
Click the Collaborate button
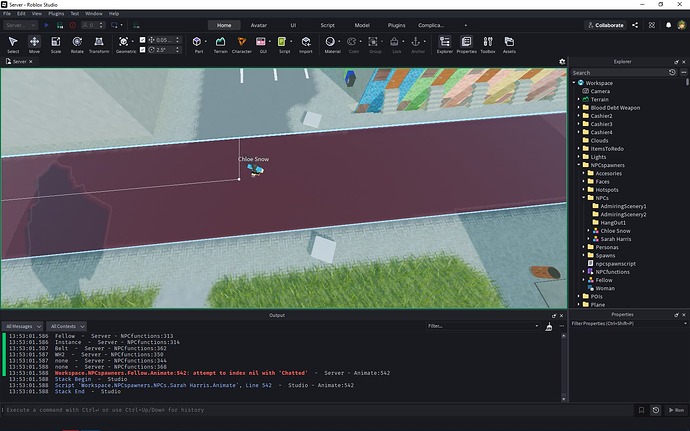tap(606, 25)
